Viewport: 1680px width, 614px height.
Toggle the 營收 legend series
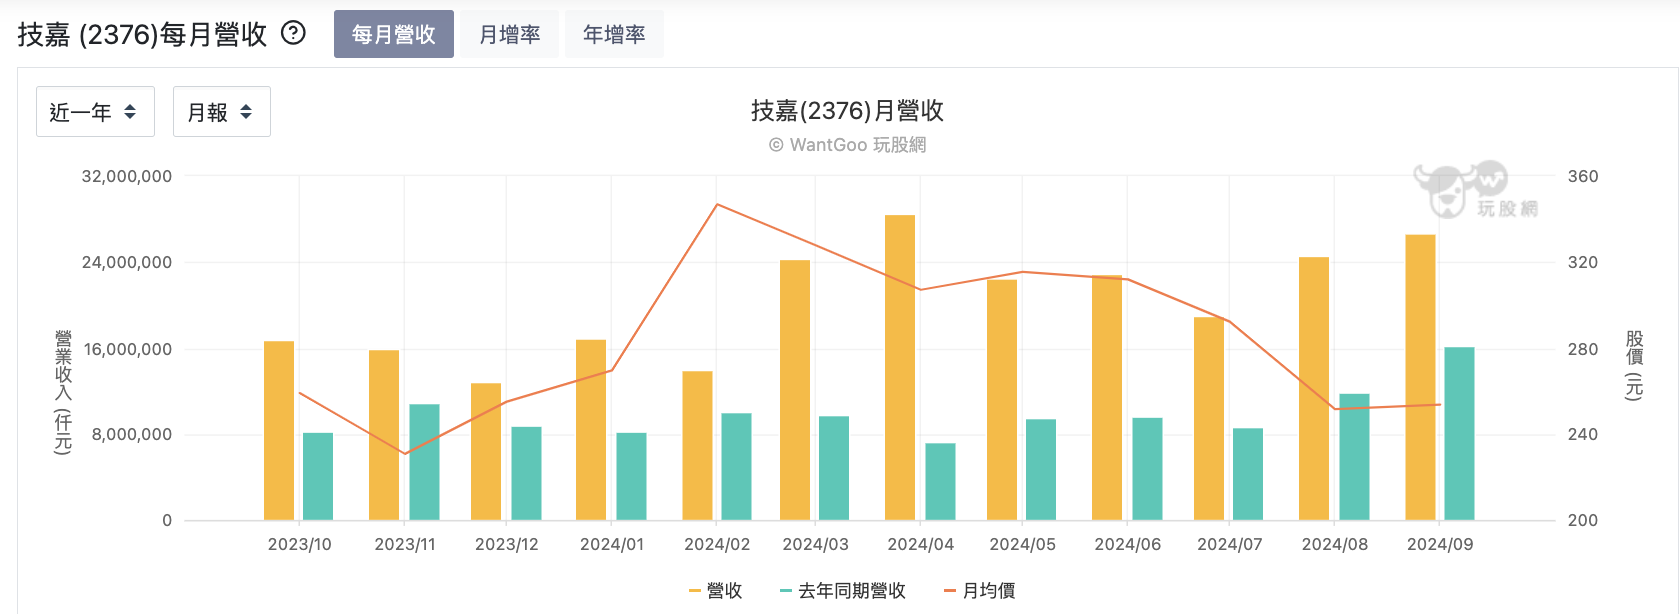[x=716, y=591]
